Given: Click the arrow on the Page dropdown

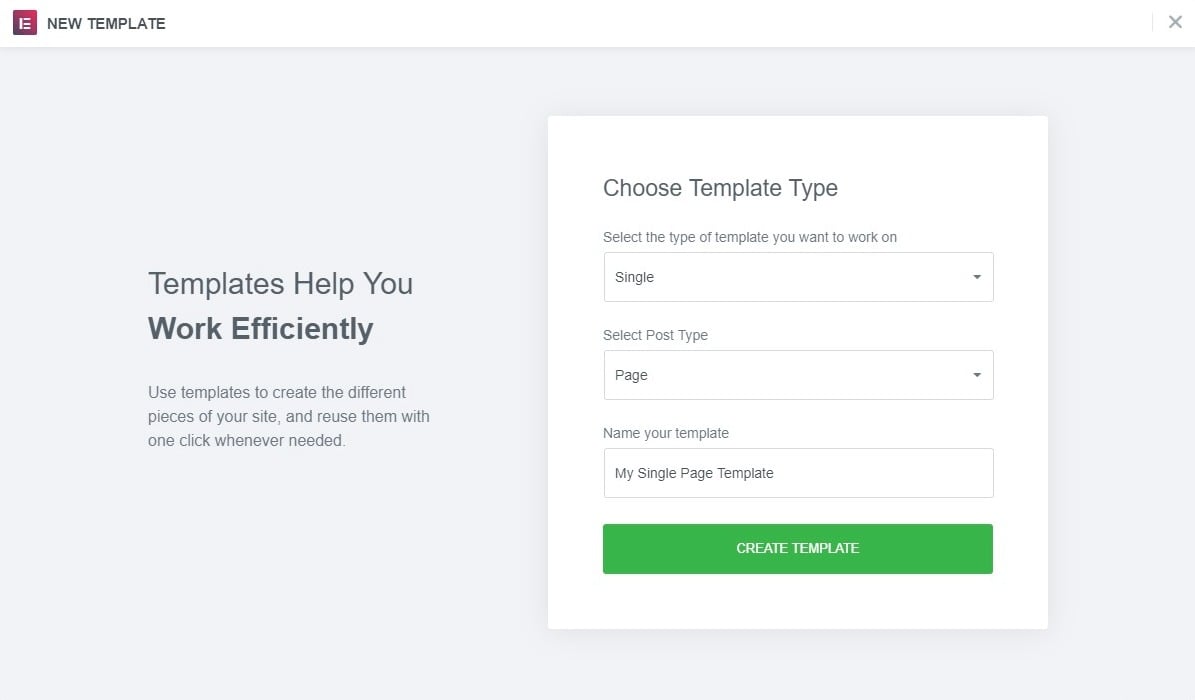Looking at the screenshot, I should pos(977,375).
